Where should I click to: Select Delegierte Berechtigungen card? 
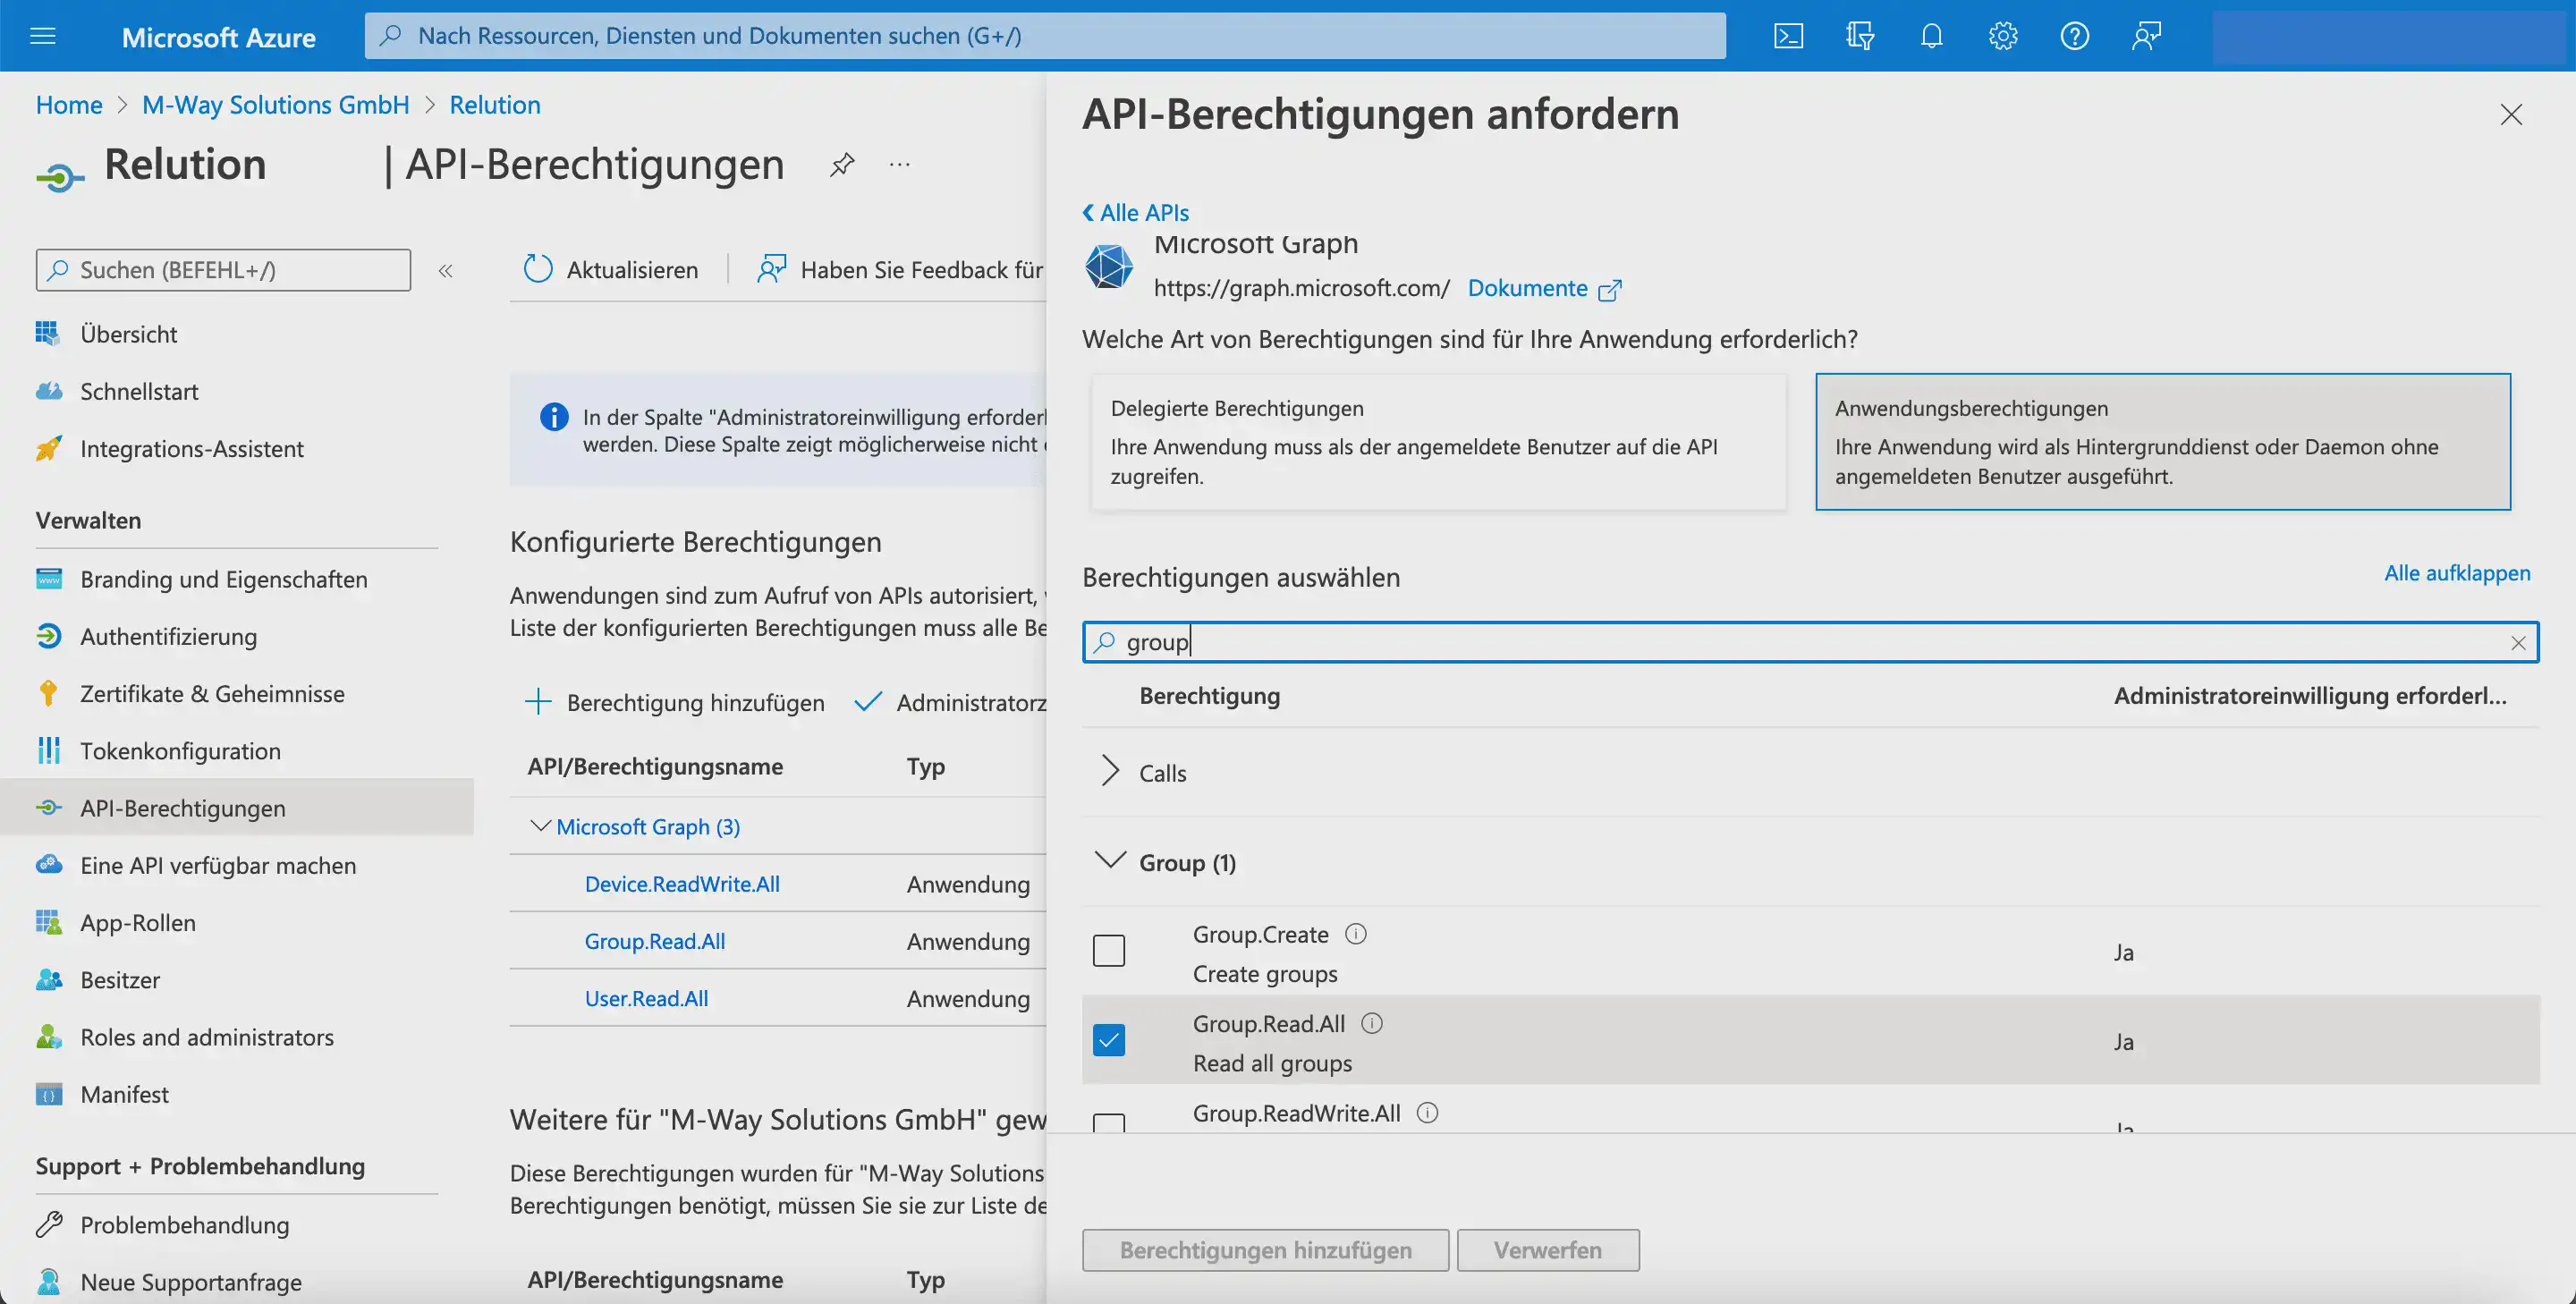1437,442
